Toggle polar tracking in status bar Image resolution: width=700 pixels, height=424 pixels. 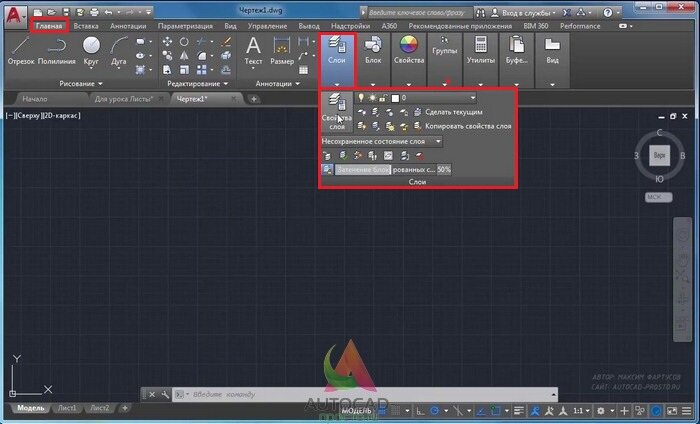point(434,411)
